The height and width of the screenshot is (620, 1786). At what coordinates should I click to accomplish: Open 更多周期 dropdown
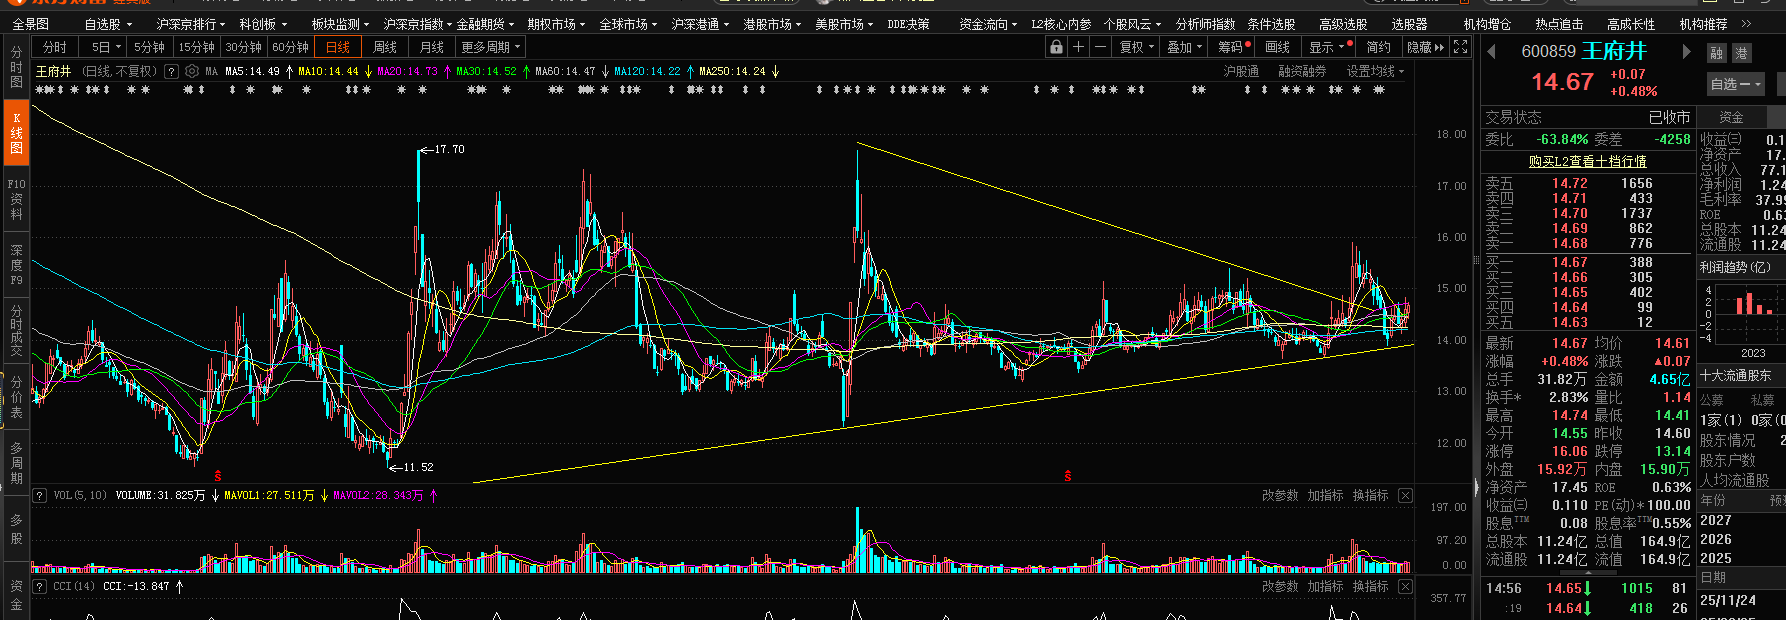click(x=490, y=47)
